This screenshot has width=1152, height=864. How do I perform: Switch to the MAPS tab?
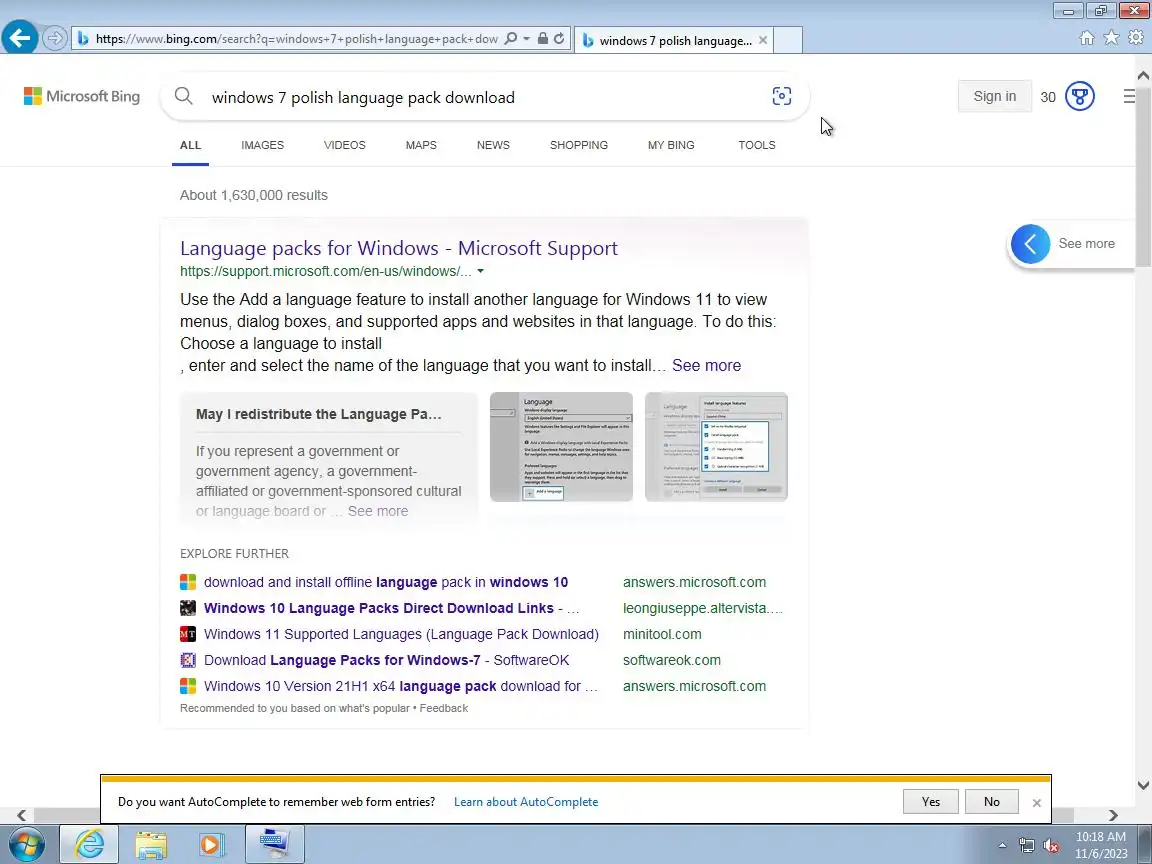click(x=421, y=145)
